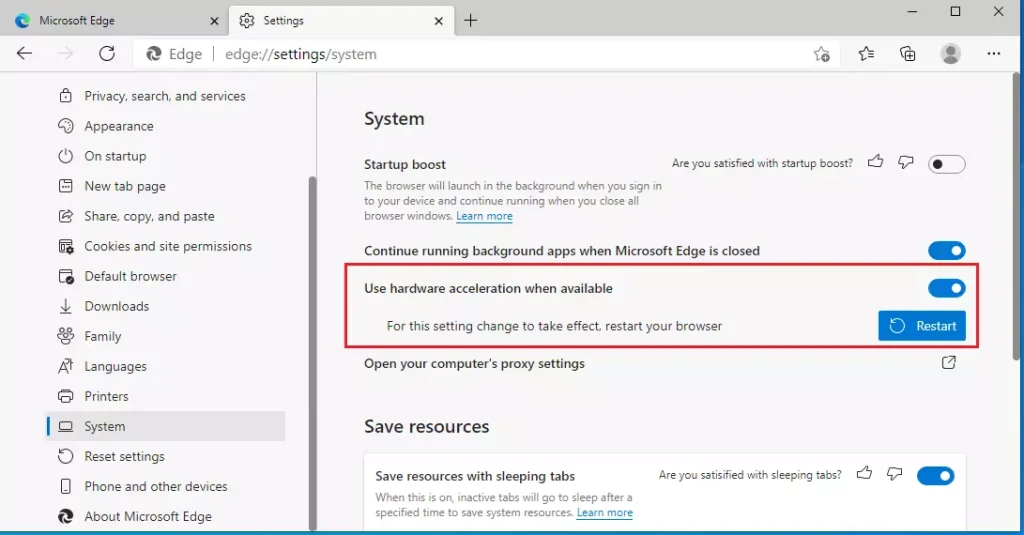Give thumbs up for startup boost
The width and height of the screenshot is (1024, 535).
(875, 161)
